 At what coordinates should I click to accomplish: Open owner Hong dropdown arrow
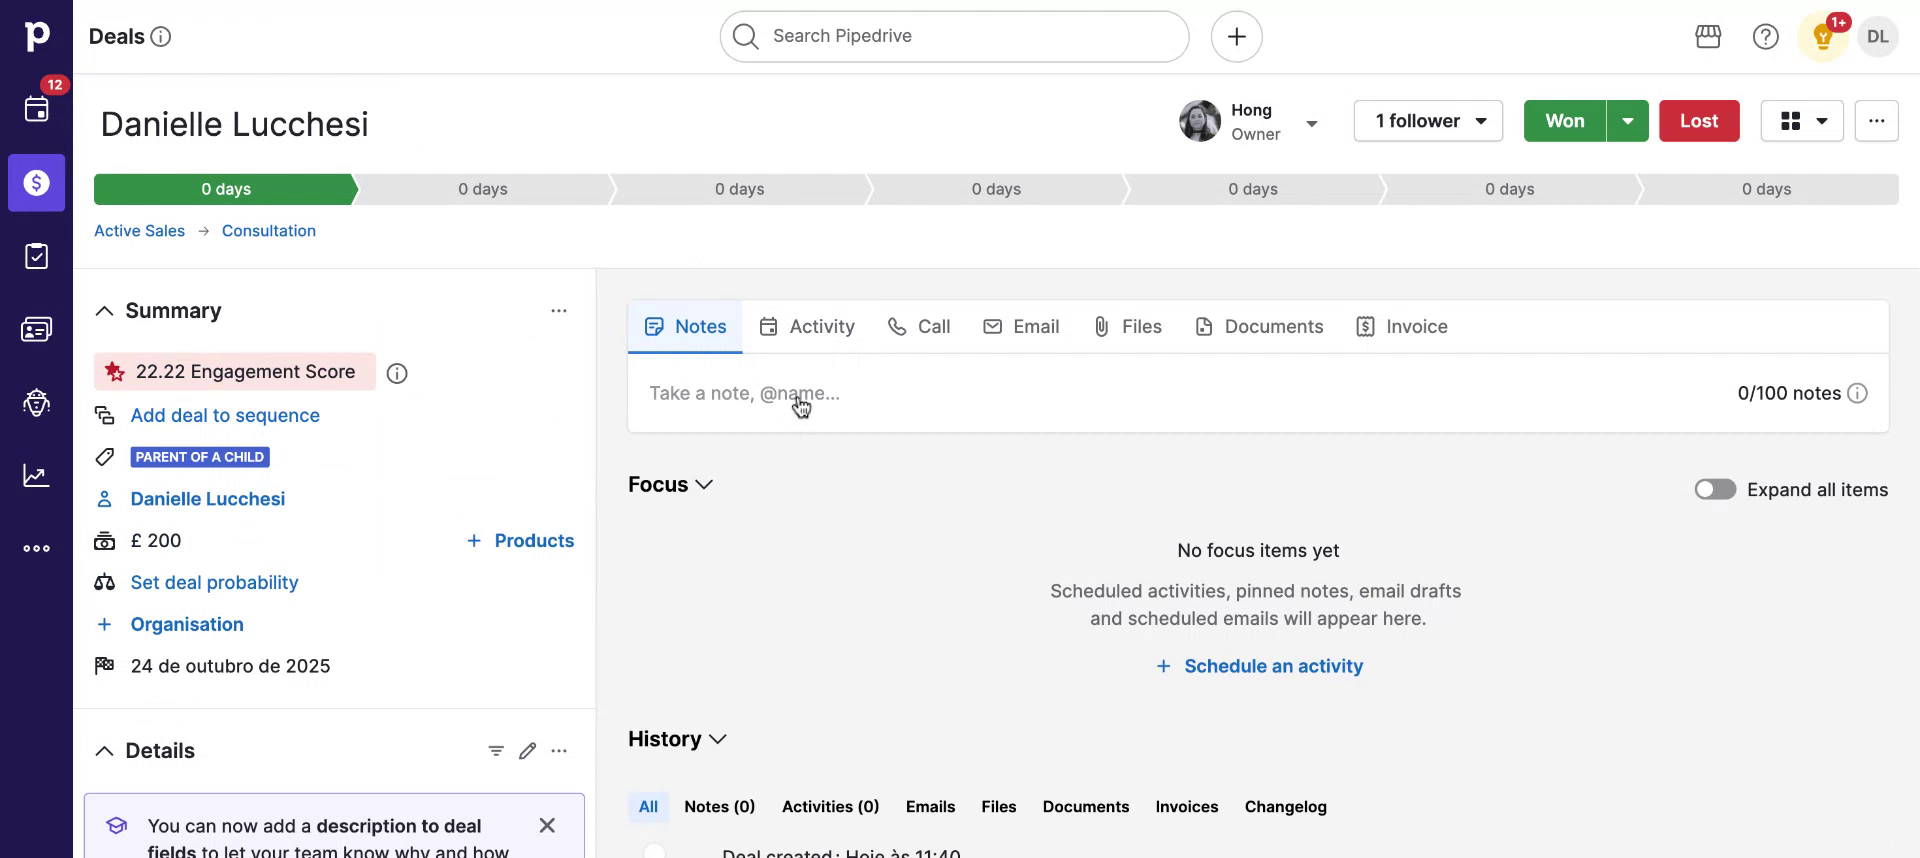(x=1311, y=124)
